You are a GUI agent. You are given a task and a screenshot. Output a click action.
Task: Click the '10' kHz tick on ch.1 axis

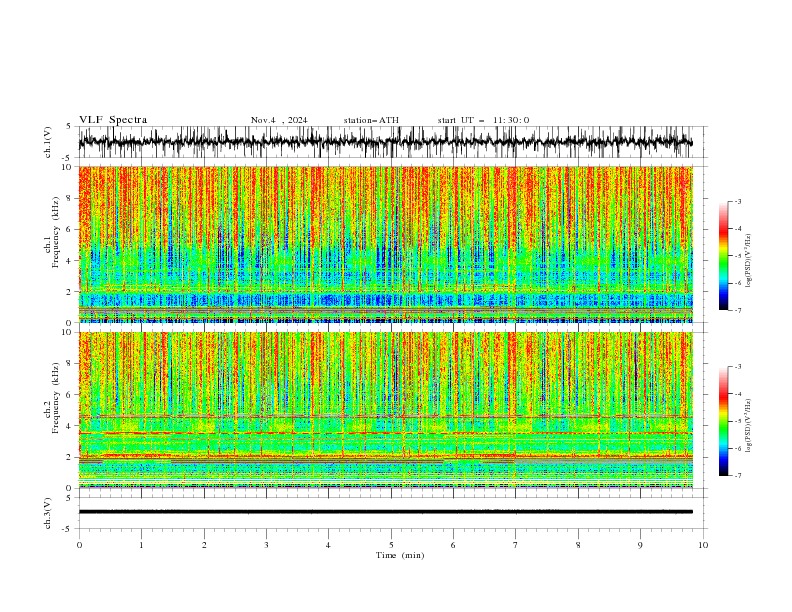pos(67,167)
